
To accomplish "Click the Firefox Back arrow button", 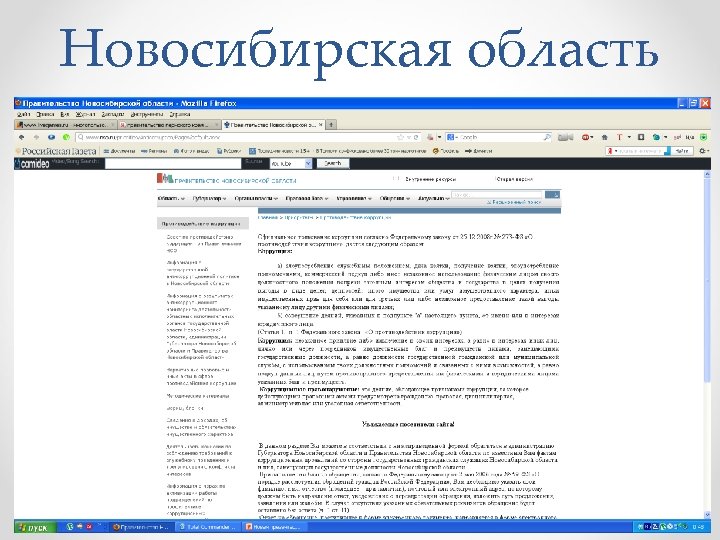I will coord(21,137).
